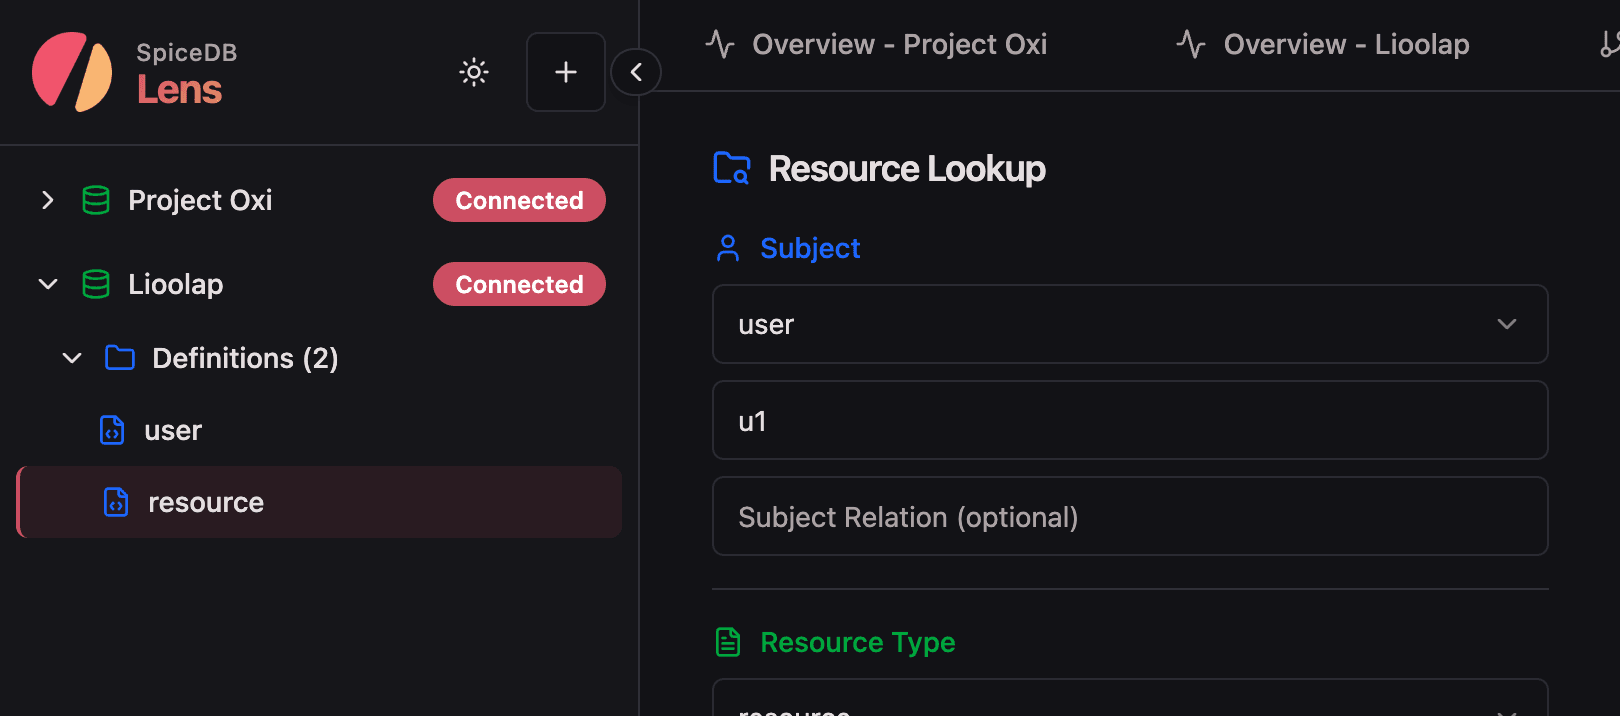Open the resource definition
The width and height of the screenshot is (1620, 716).
206,502
